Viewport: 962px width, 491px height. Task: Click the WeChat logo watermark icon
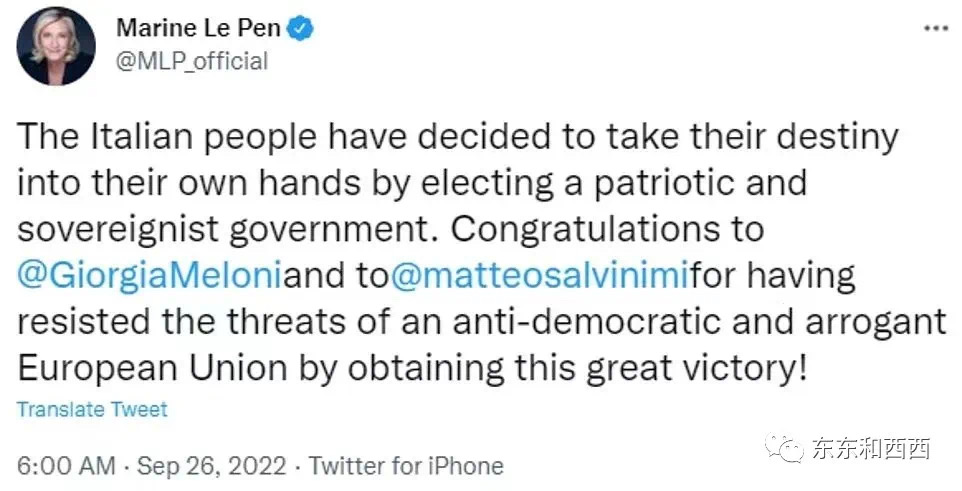783,447
